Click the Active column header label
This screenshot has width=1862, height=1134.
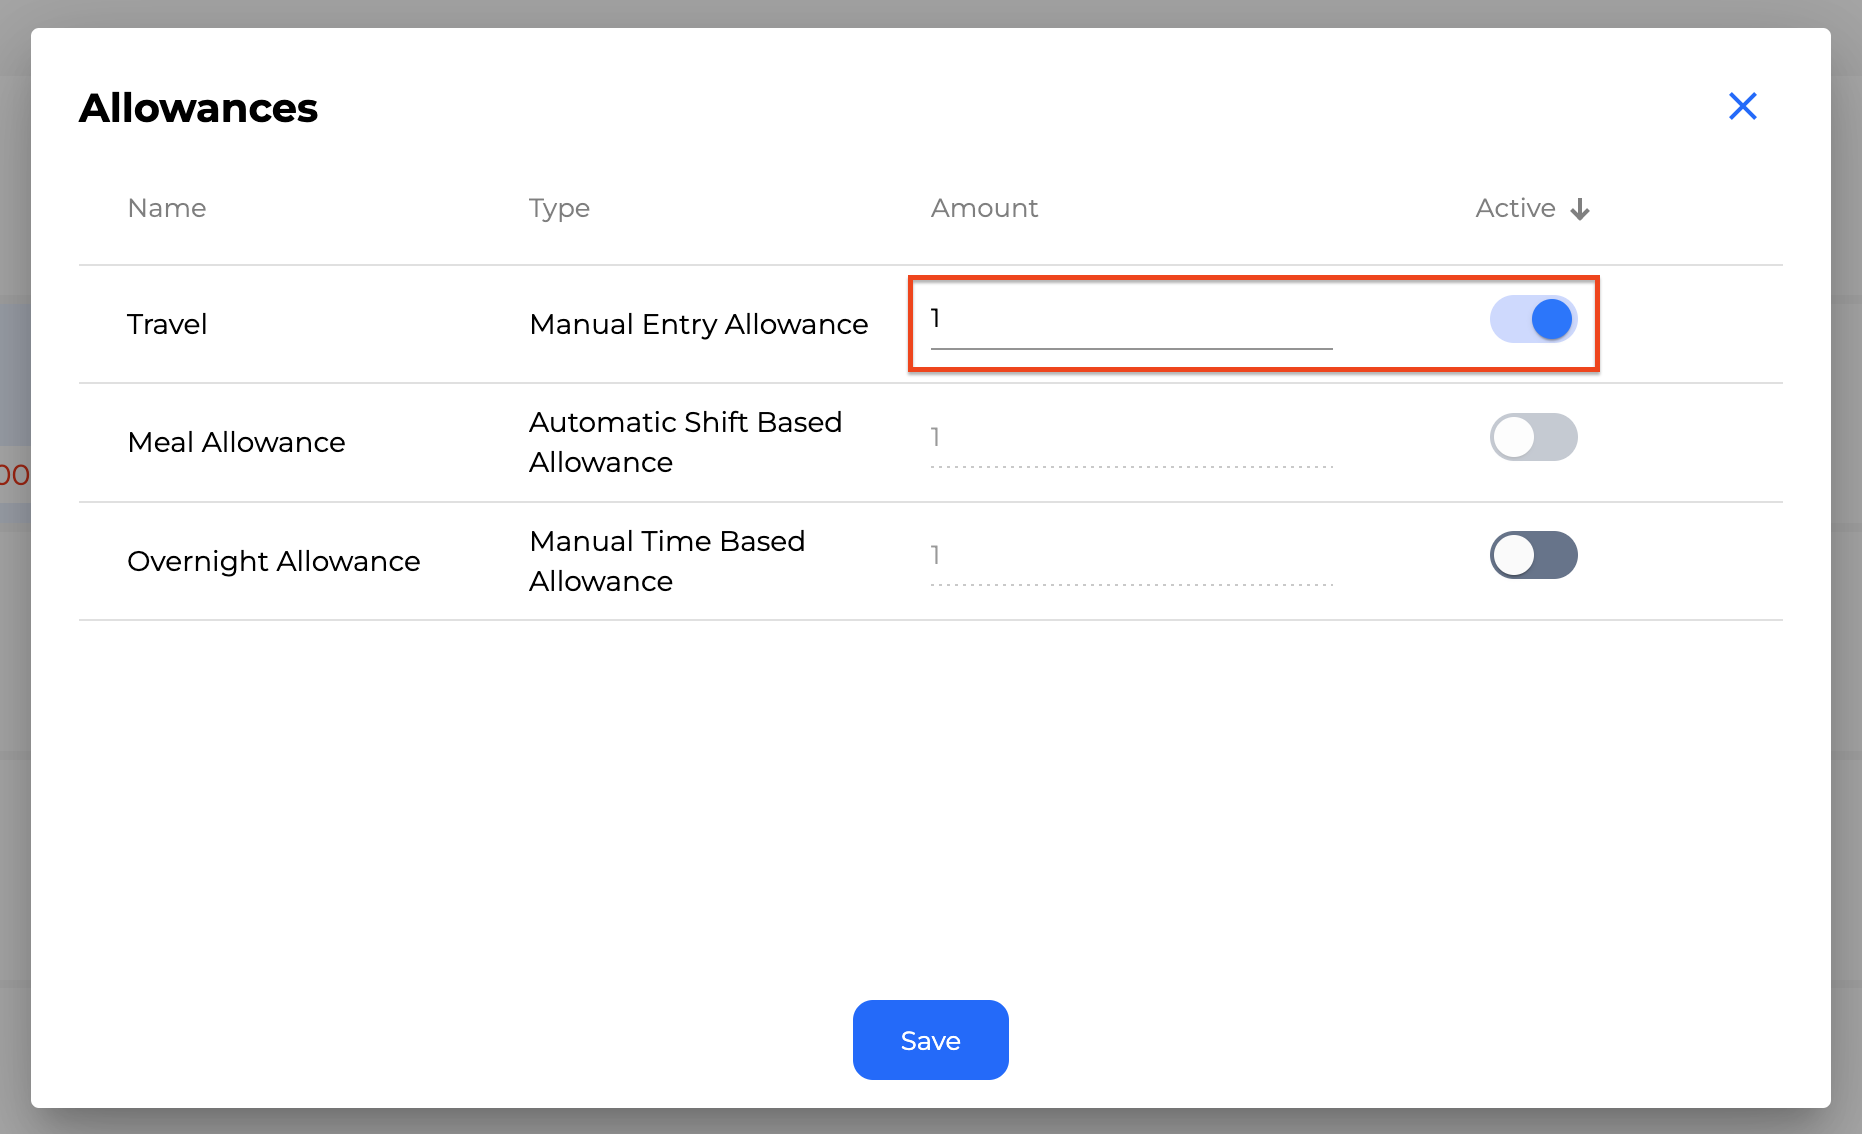[x=1515, y=208]
